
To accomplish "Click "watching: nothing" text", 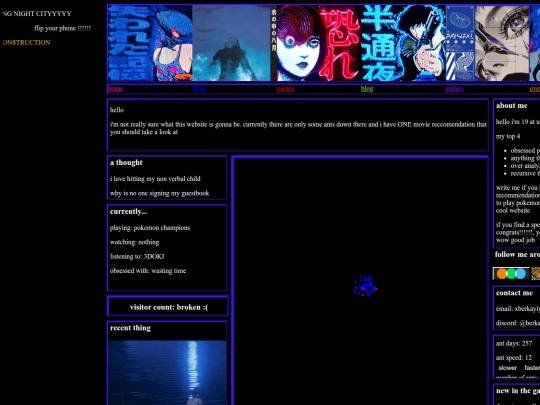I will pyautogui.click(x=134, y=242).
